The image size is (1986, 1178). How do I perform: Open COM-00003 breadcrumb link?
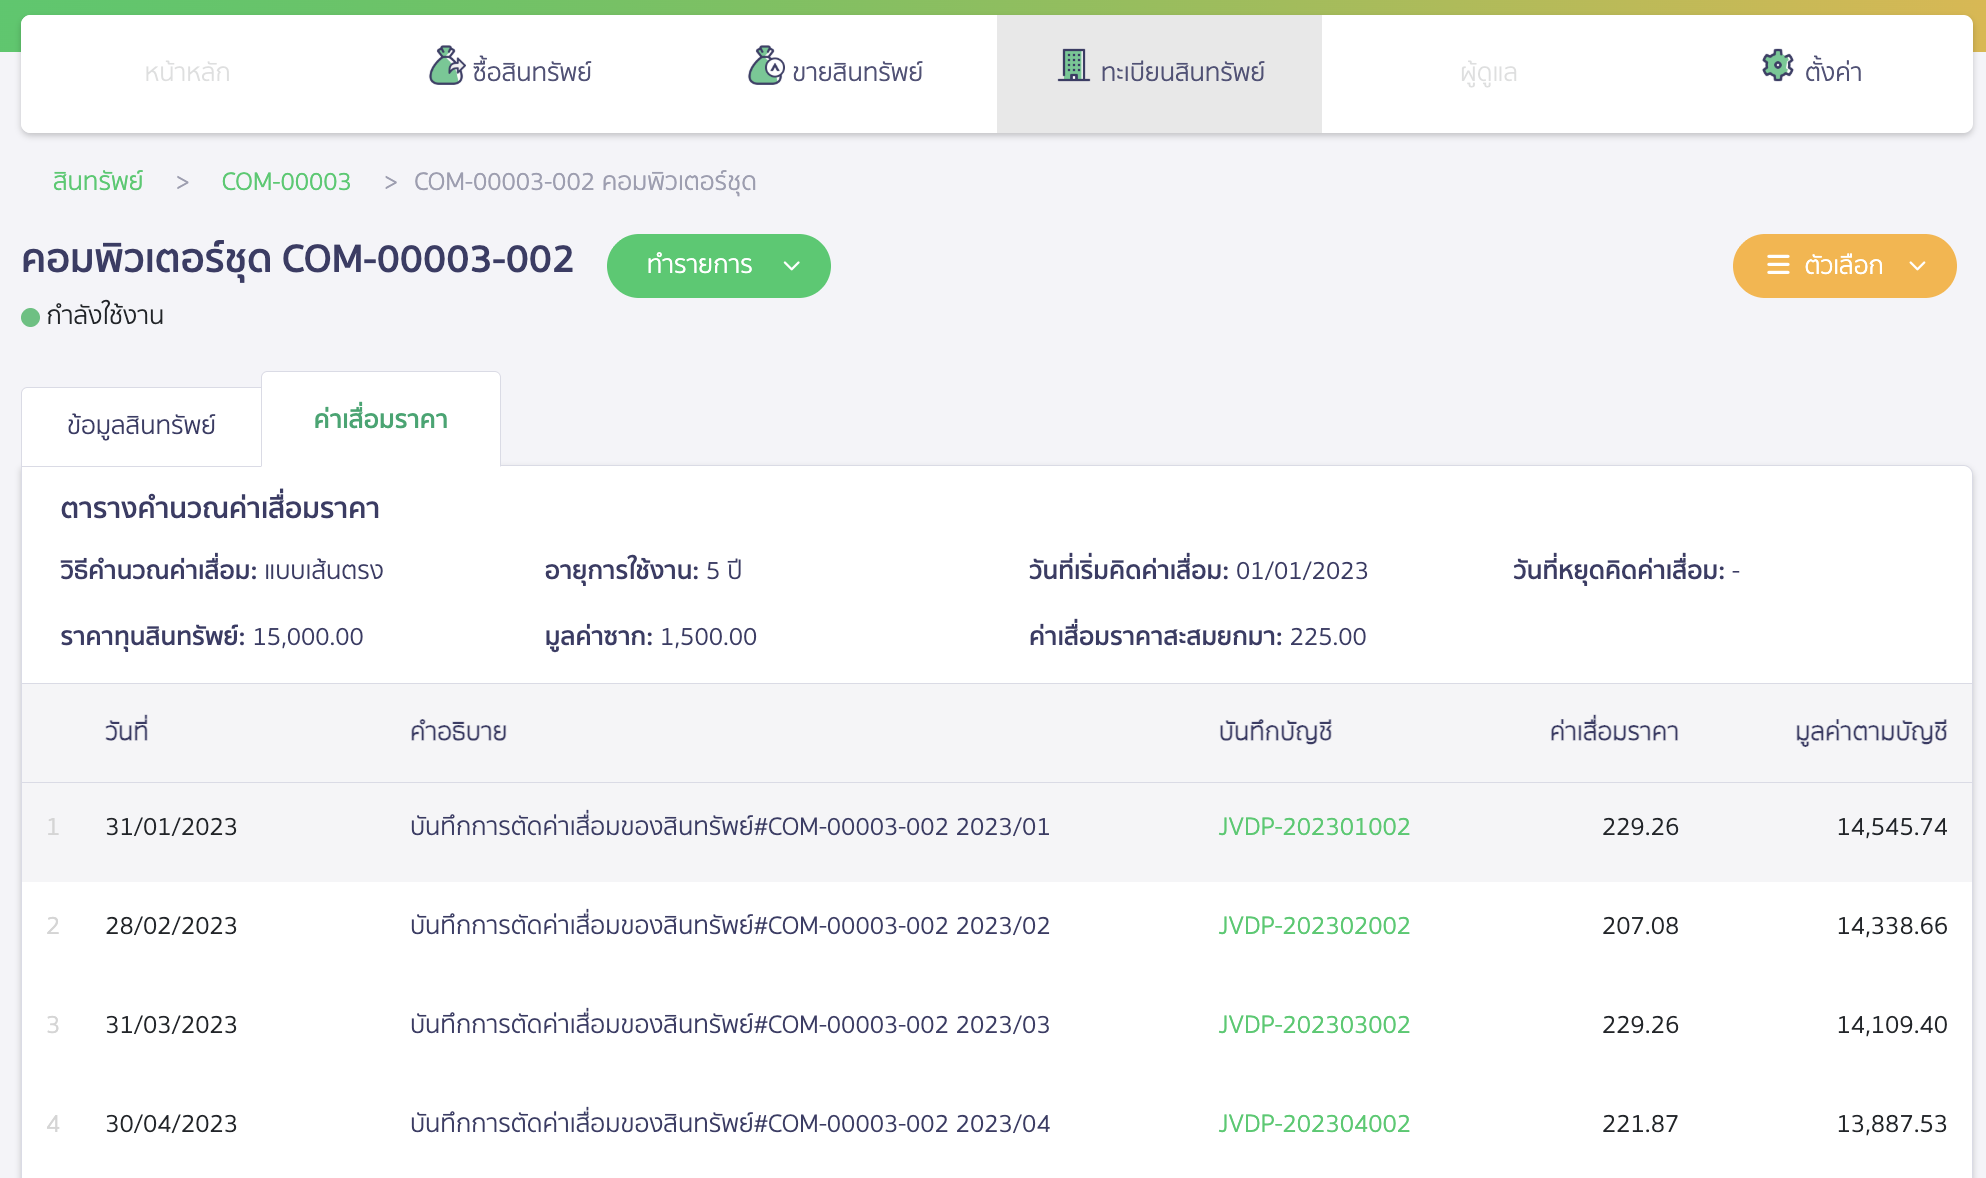[286, 182]
